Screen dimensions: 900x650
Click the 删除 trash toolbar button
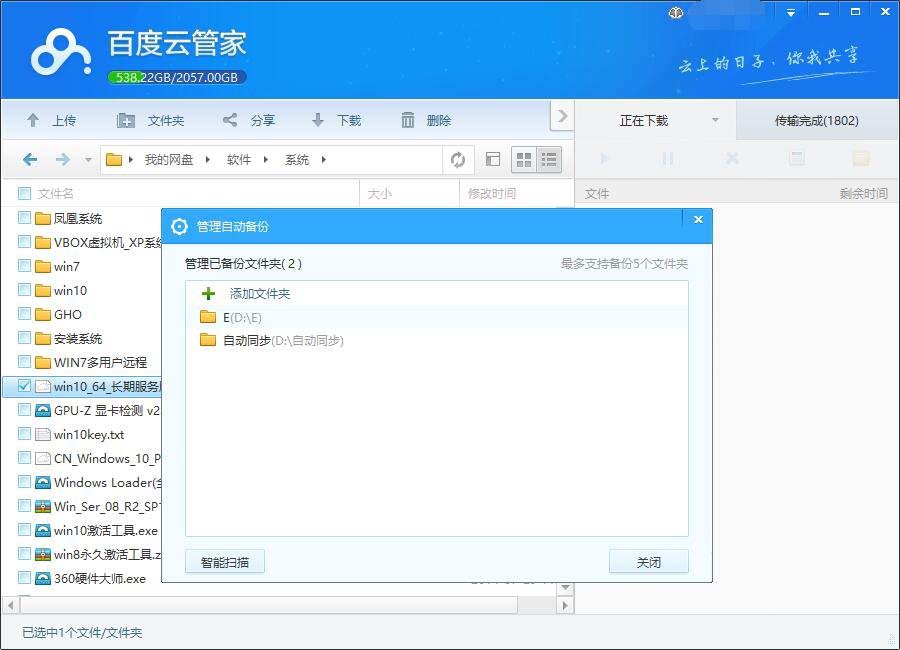click(x=426, y=121)
